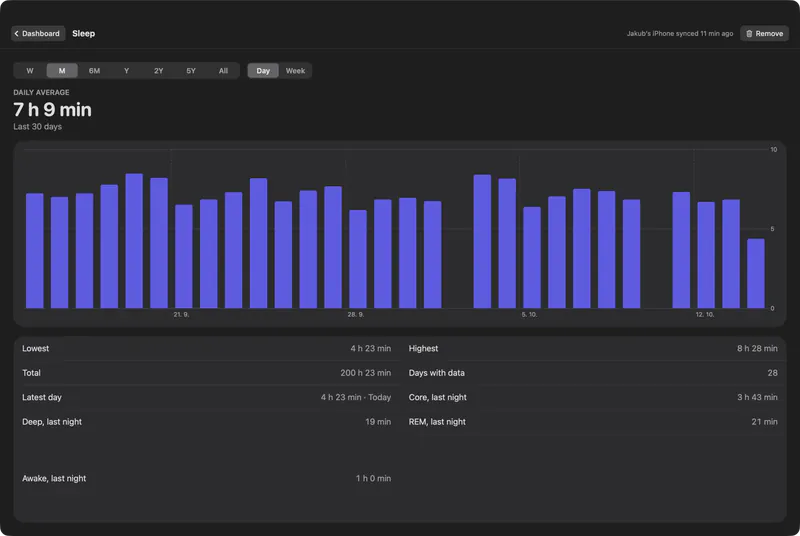Click the 10 y-axis label on the chart
The width and height of the screenshot is (800, 536).
(773, 149)
